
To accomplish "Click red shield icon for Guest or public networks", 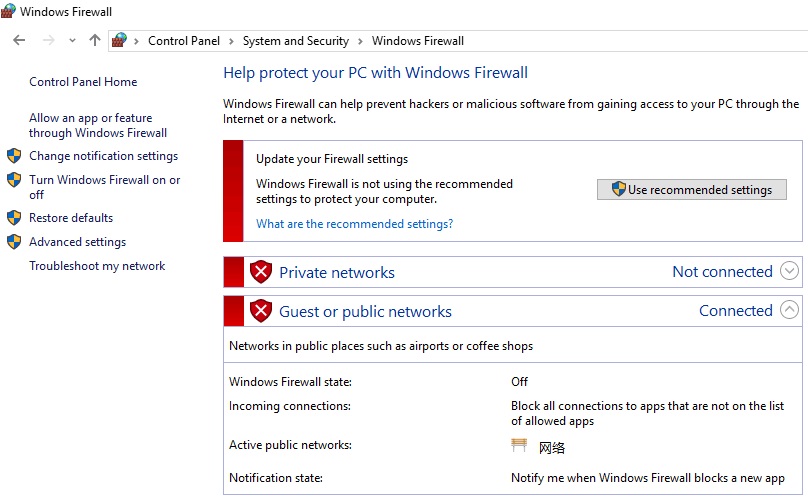I will (x=261, y=311).
